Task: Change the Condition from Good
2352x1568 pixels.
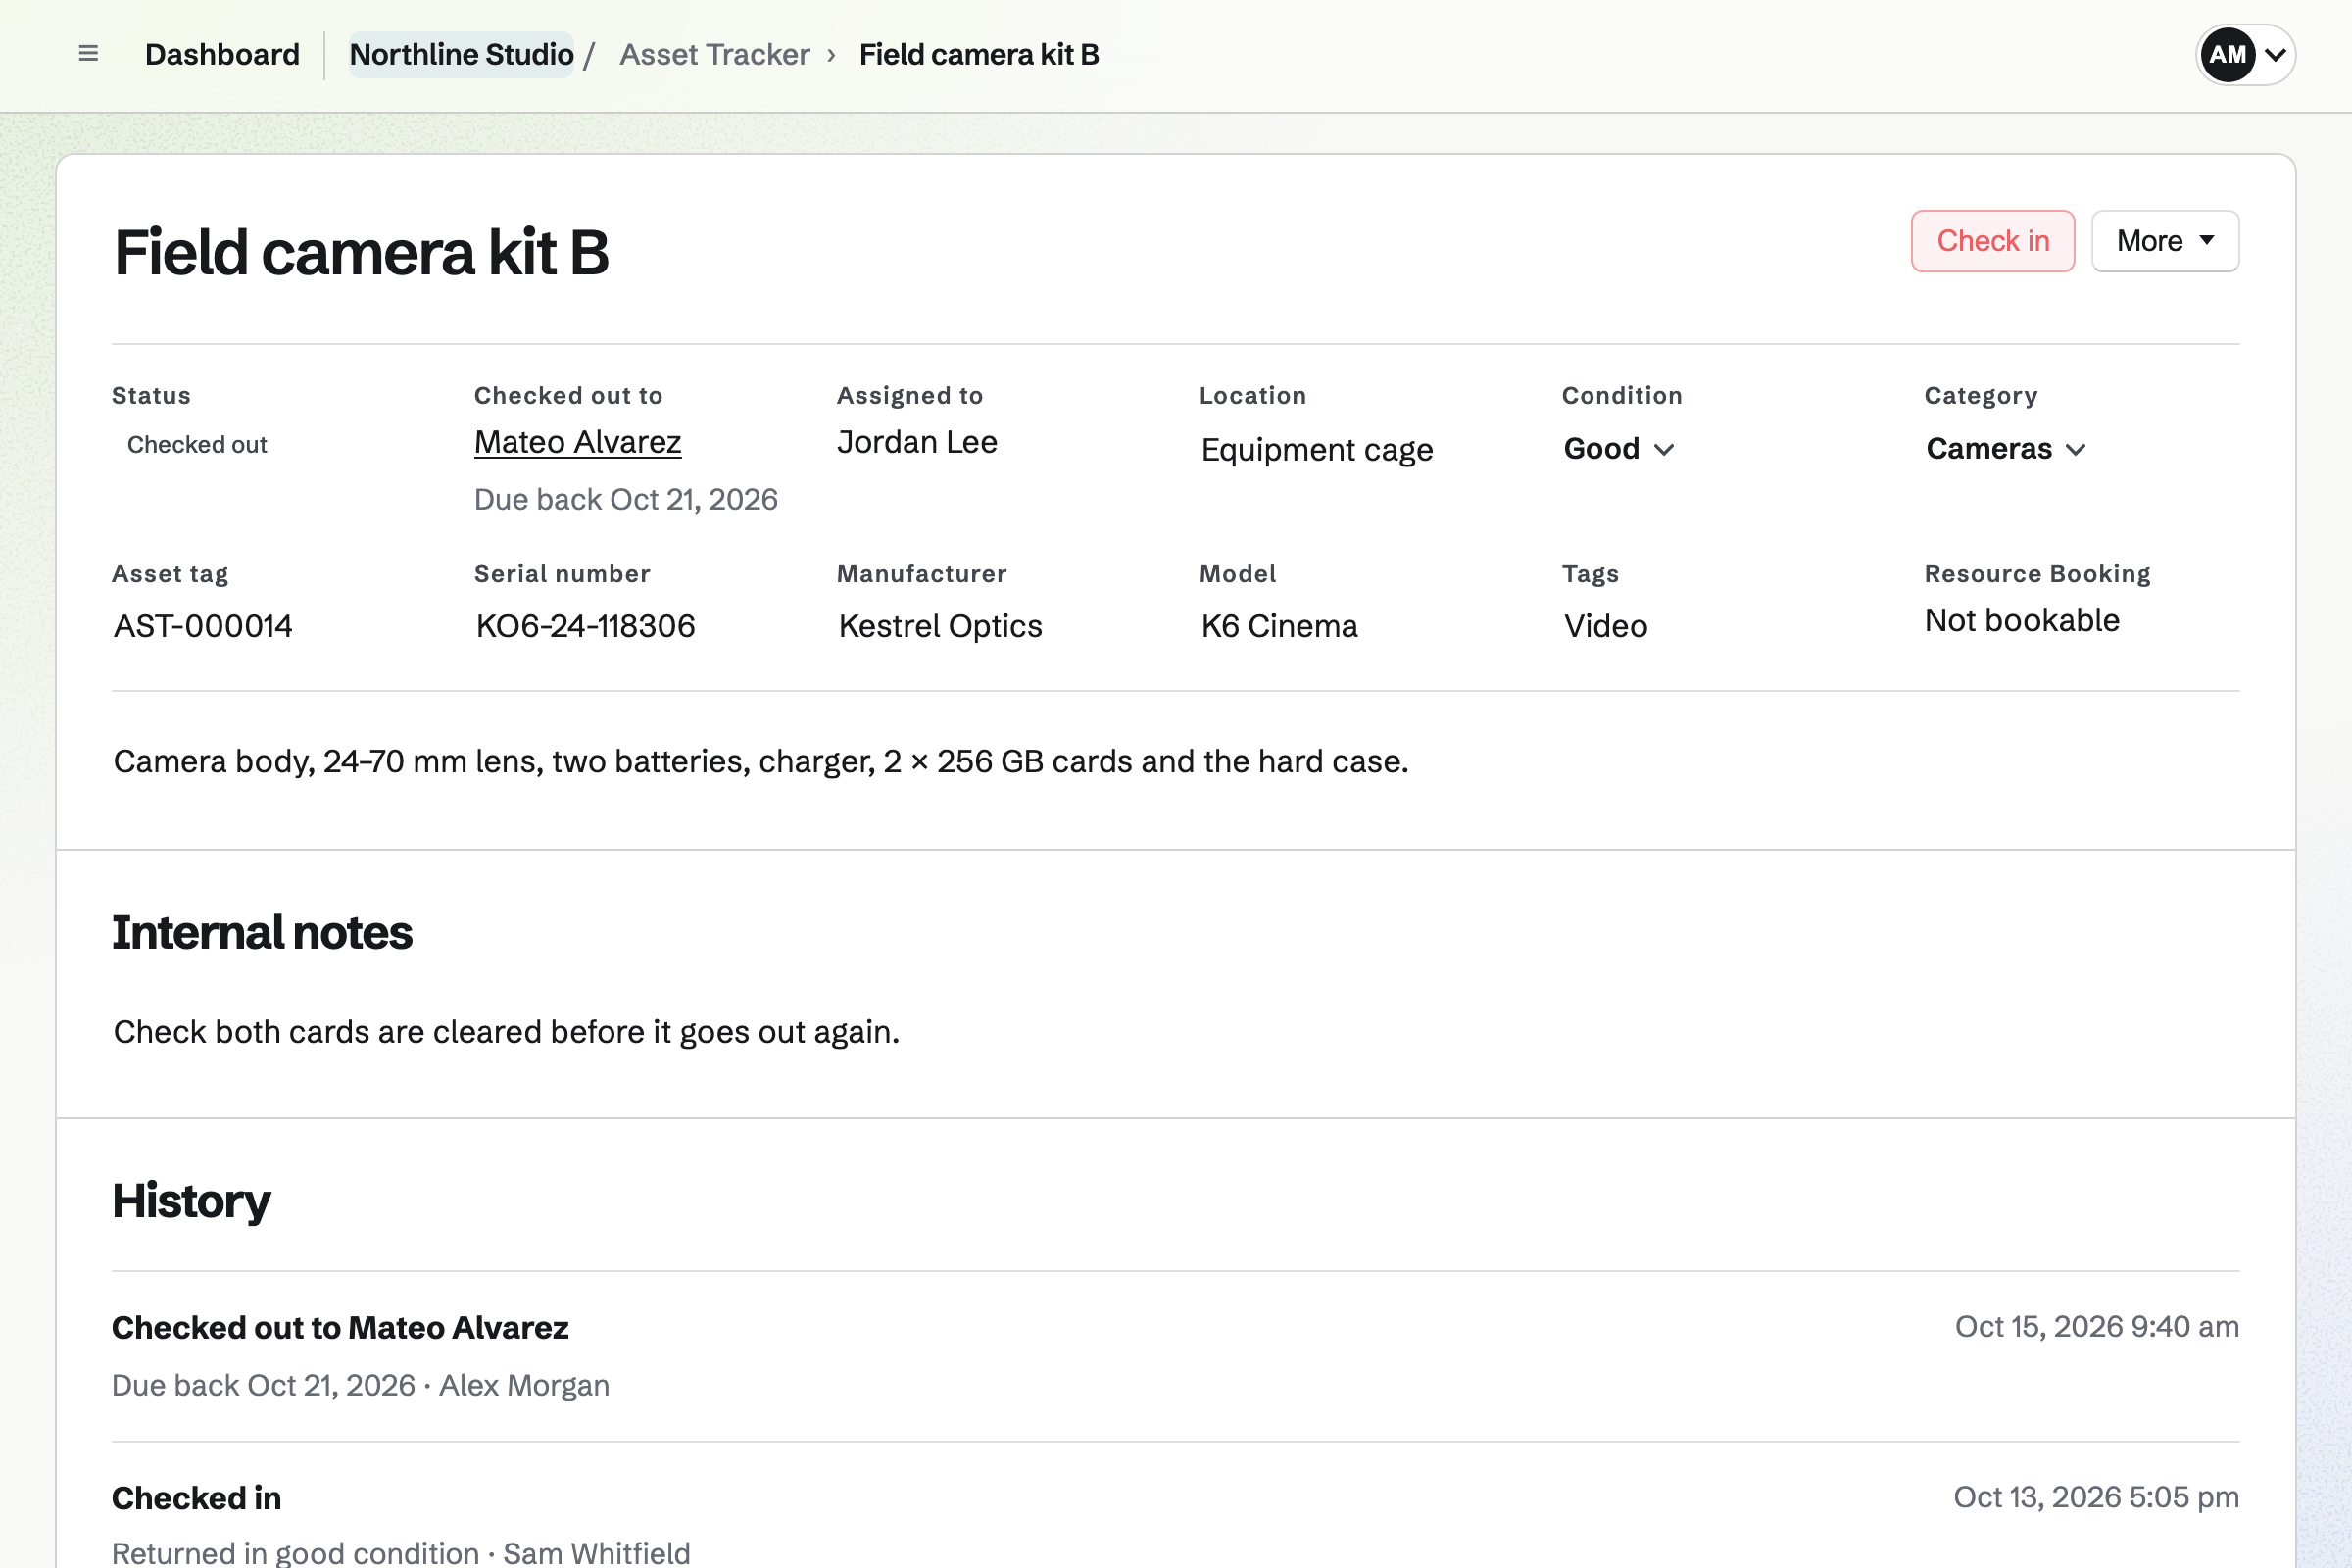Action: [1618, 449]
